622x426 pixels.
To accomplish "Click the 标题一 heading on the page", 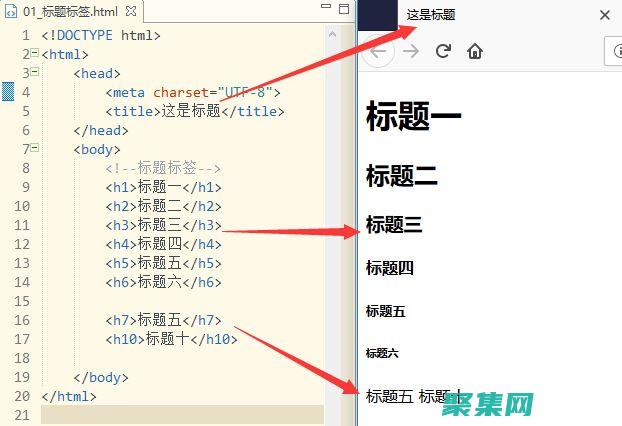I will pyautogui.click(x=414, y=117).
